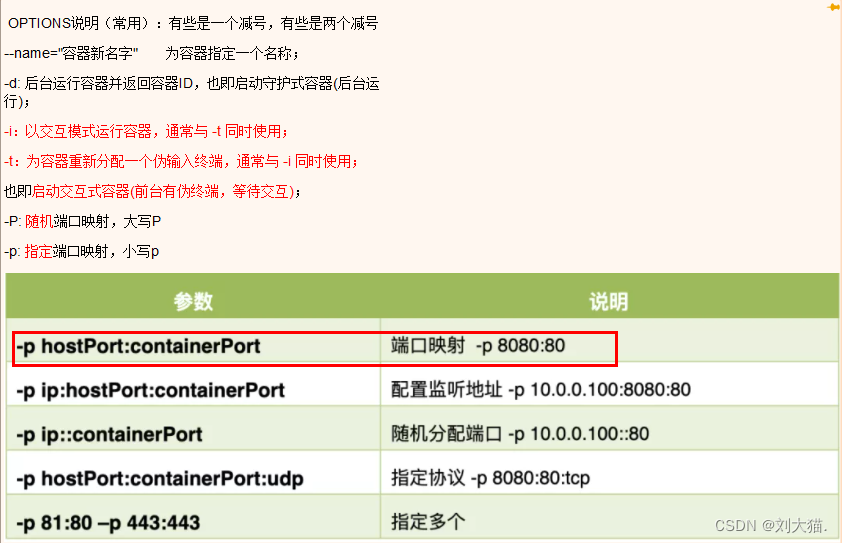Click the -P: 随机端口映射 line
842x543 pixels.
[x=83, y=220]
